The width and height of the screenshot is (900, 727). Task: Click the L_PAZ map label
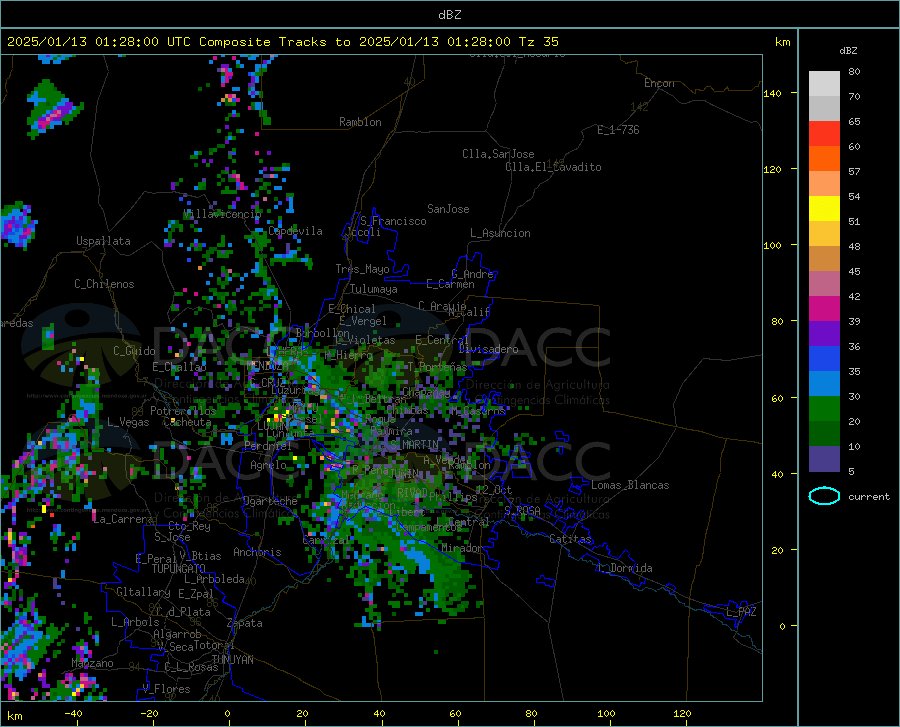(741, 612)
